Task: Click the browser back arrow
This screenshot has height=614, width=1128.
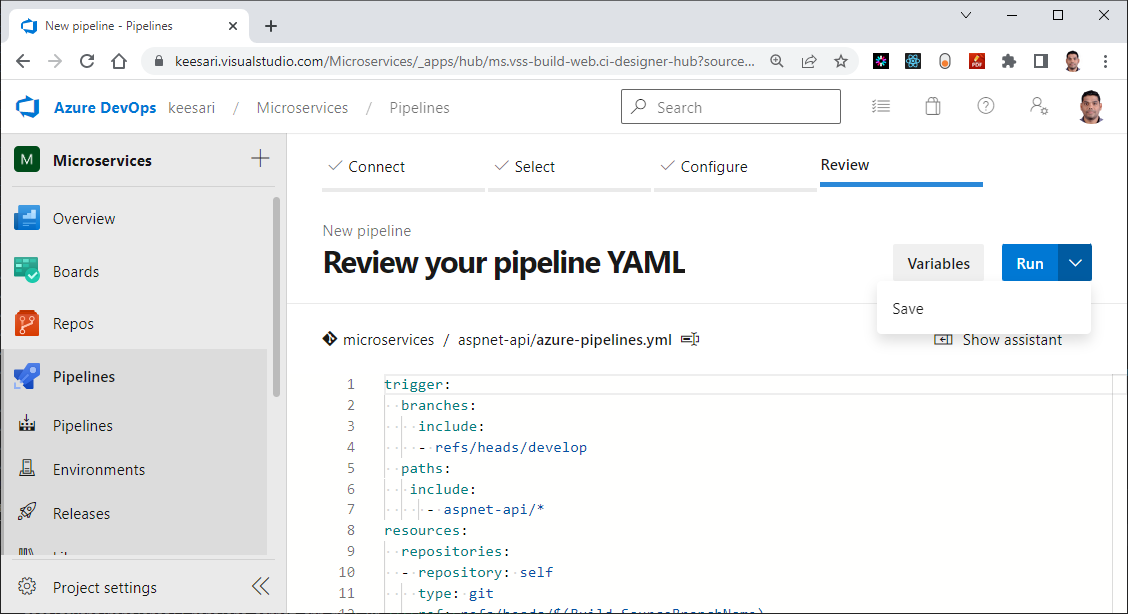Action: (x=23, y=61)
